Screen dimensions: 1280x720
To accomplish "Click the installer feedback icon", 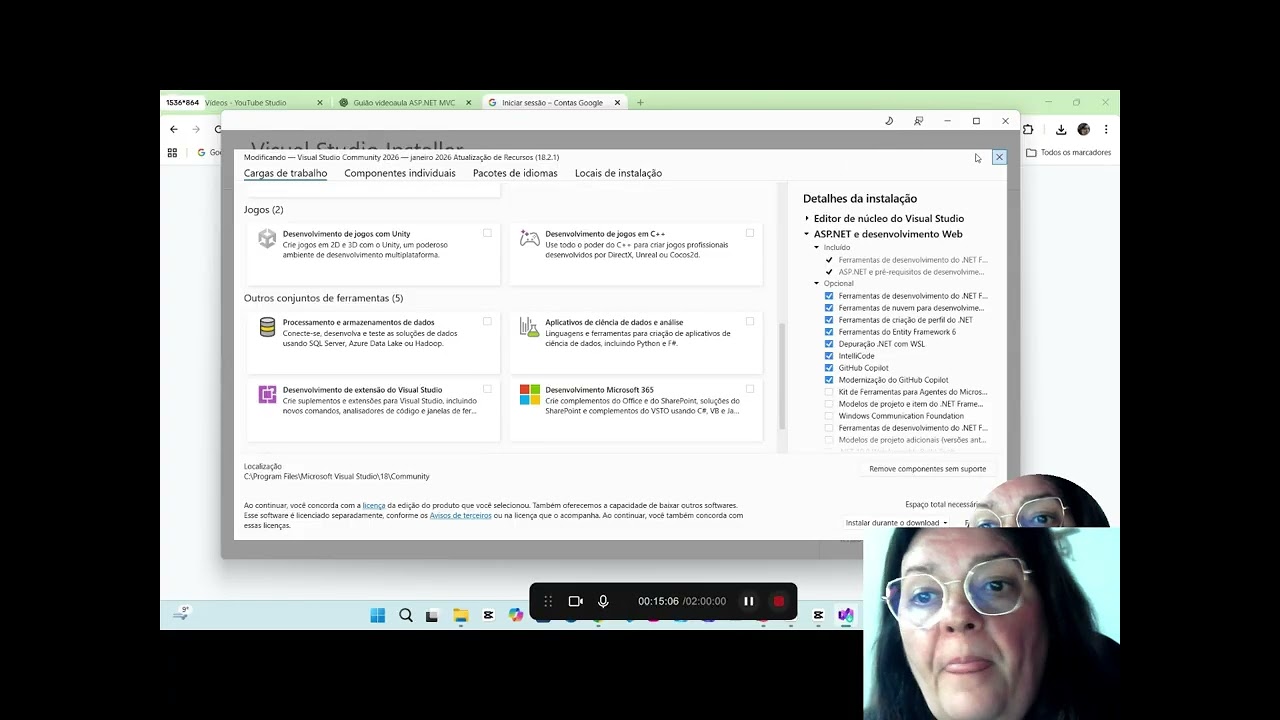I will coord(918,121).
